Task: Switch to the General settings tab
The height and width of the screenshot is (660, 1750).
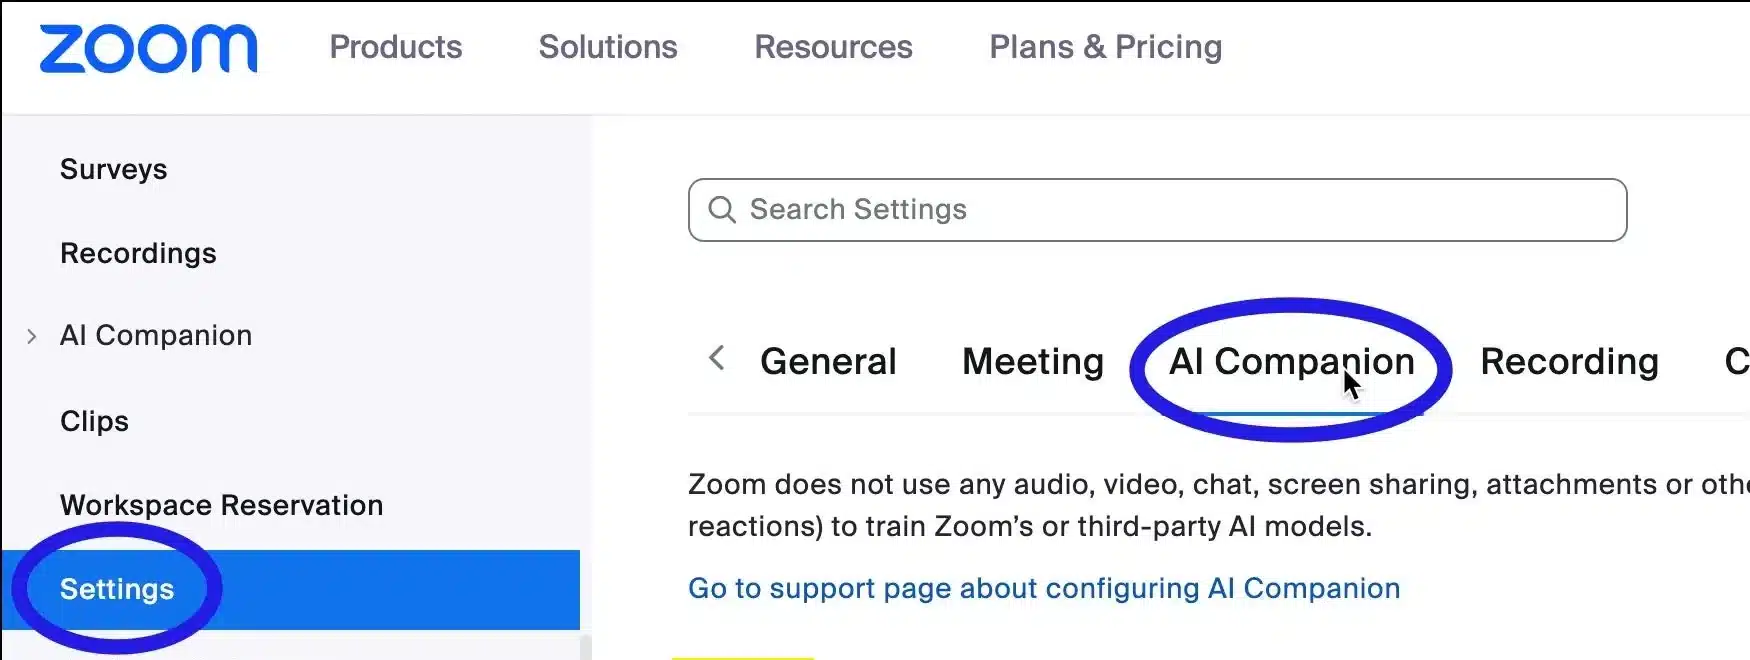Action: 828,362
